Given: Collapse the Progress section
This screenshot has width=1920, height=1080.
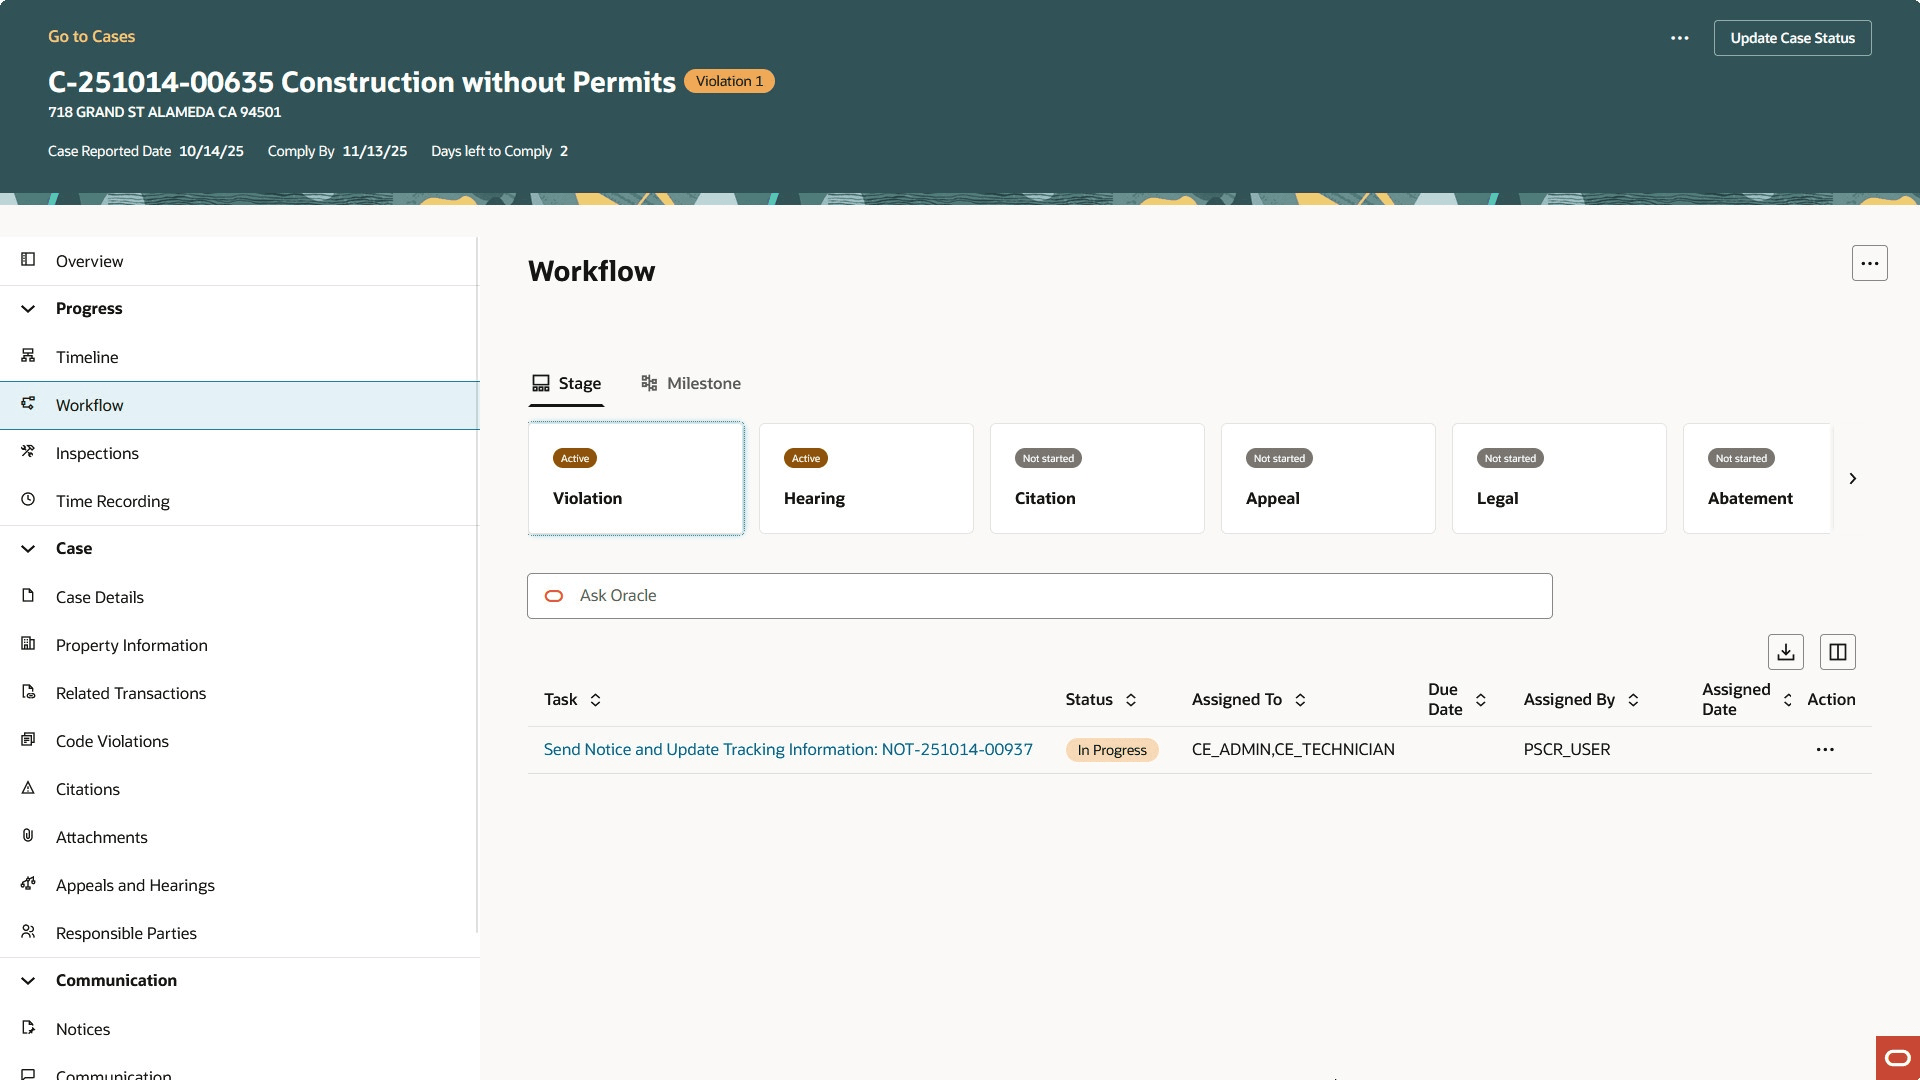Looking at the screenshot, I should 27,308.
